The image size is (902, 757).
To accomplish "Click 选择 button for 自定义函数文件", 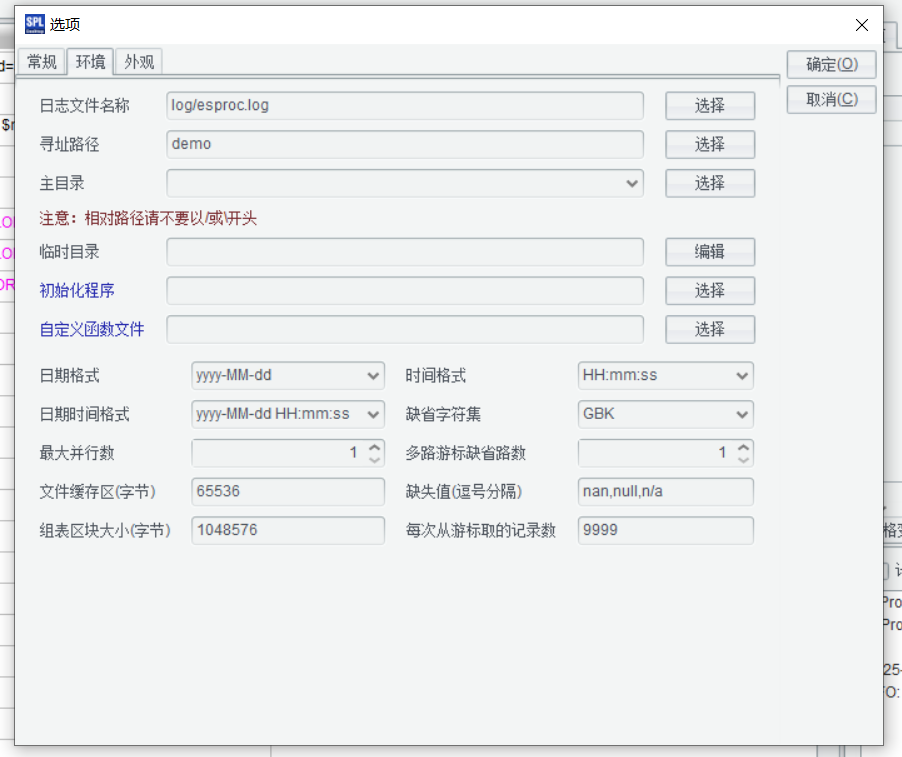I will [710, 330].
